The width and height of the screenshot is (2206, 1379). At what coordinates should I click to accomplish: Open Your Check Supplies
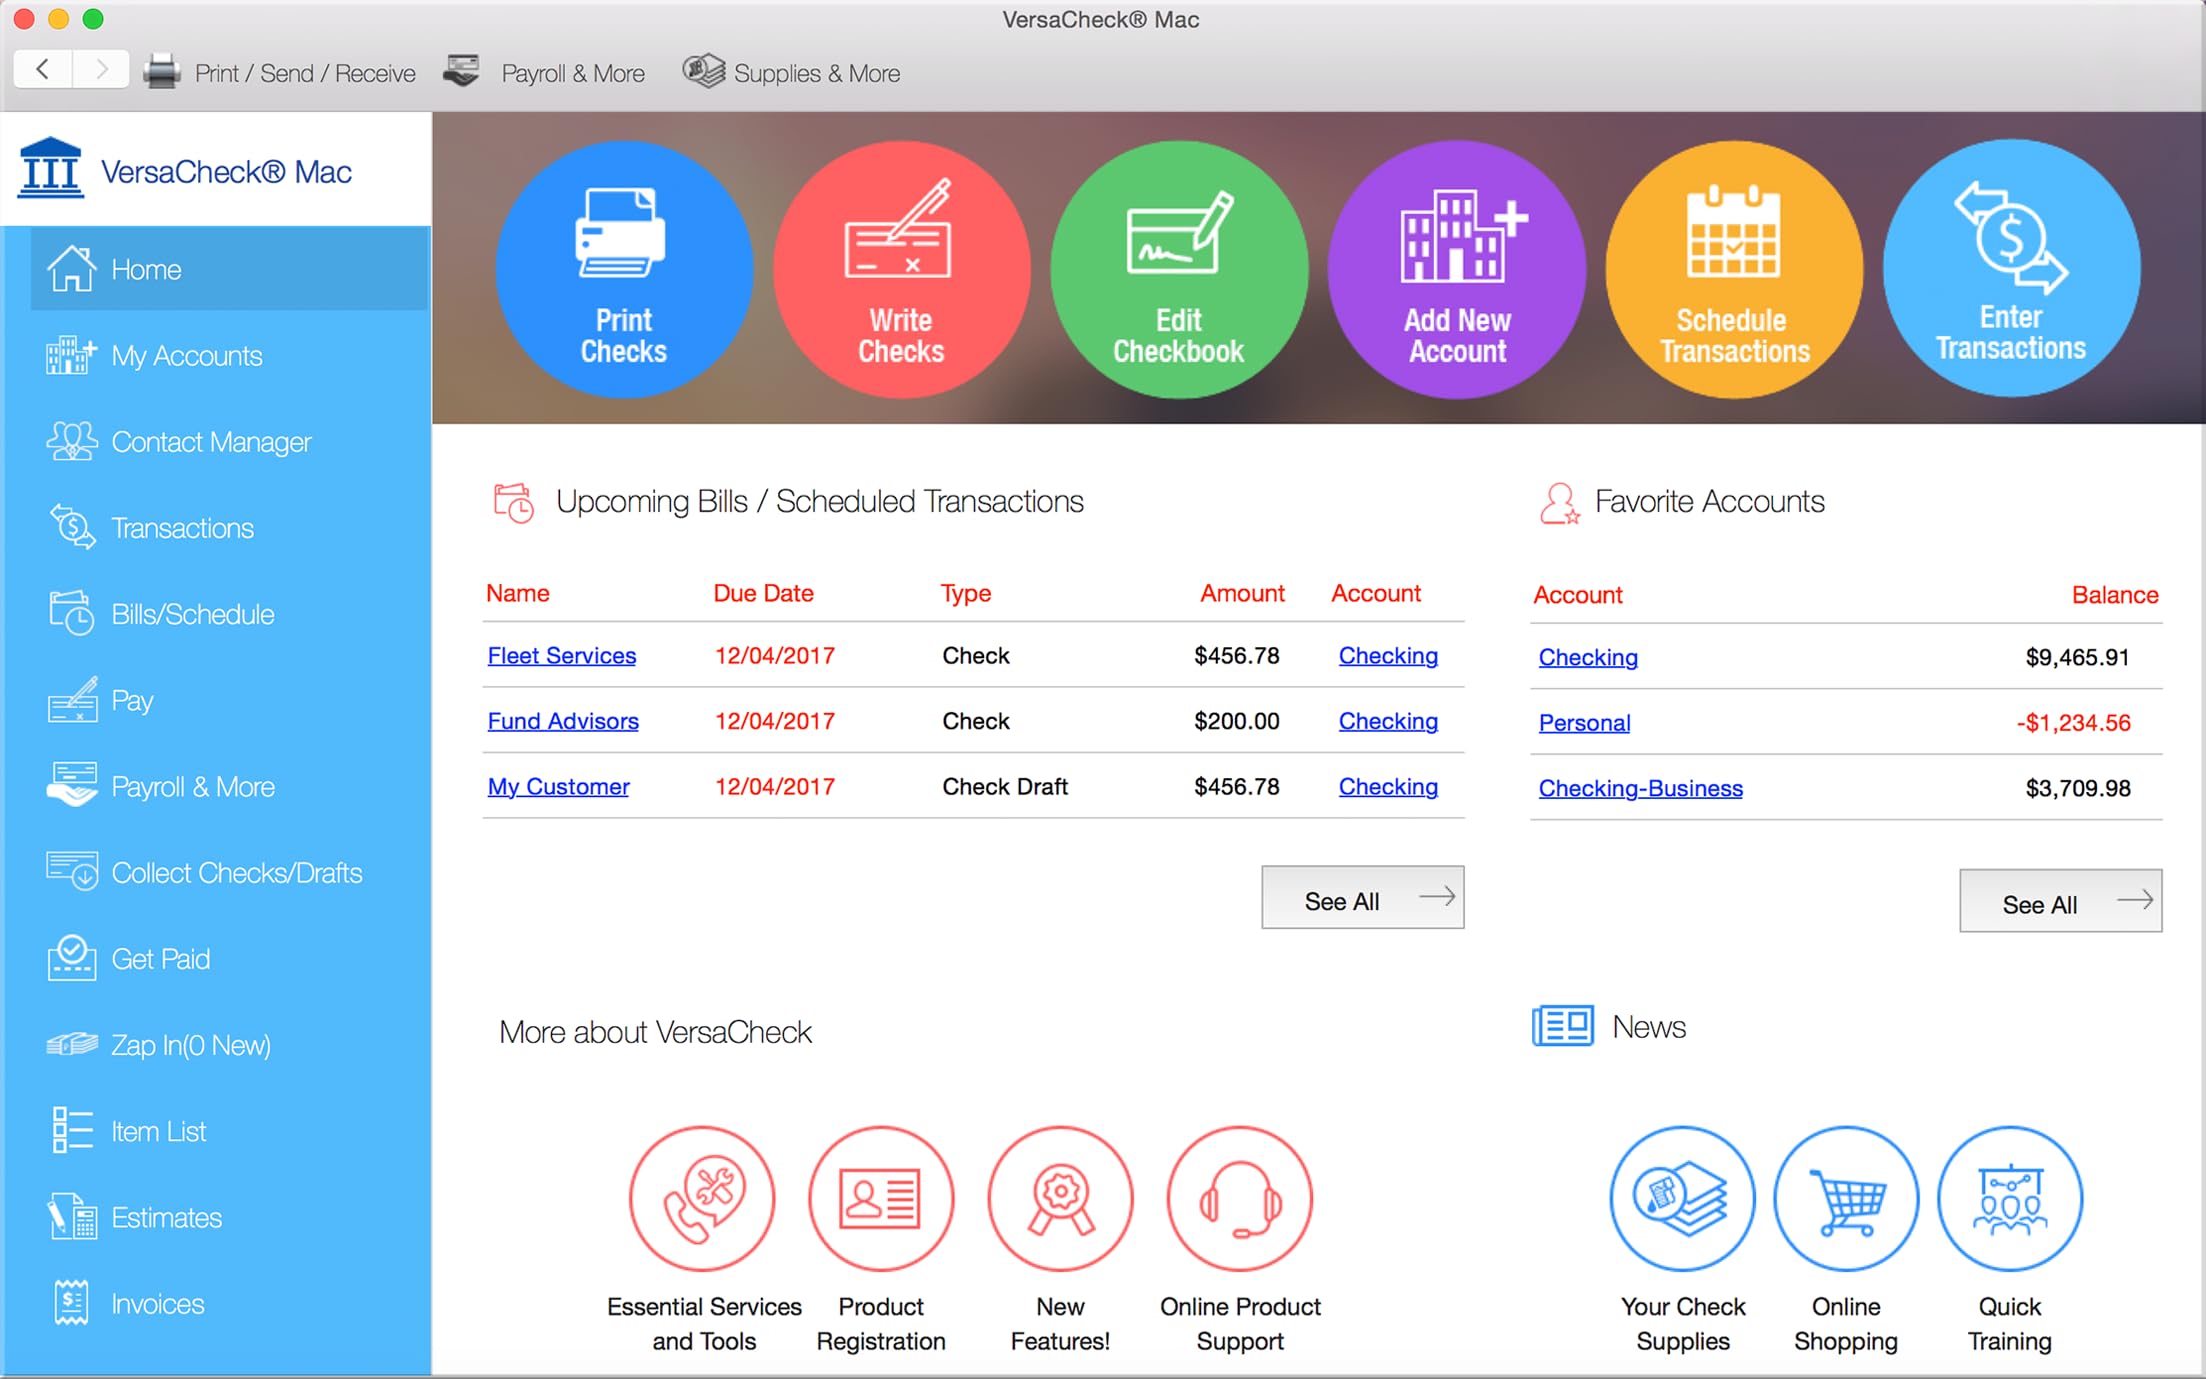point(1682,1199)
